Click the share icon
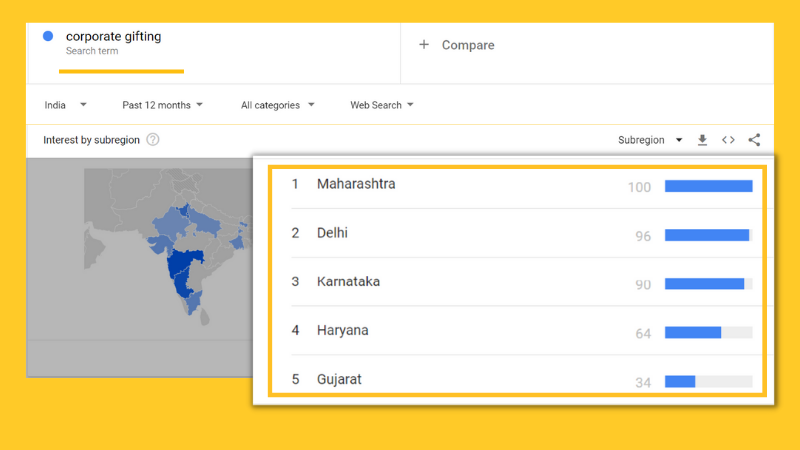The width and height of the screenshot is (800, 450). (754, 140)
